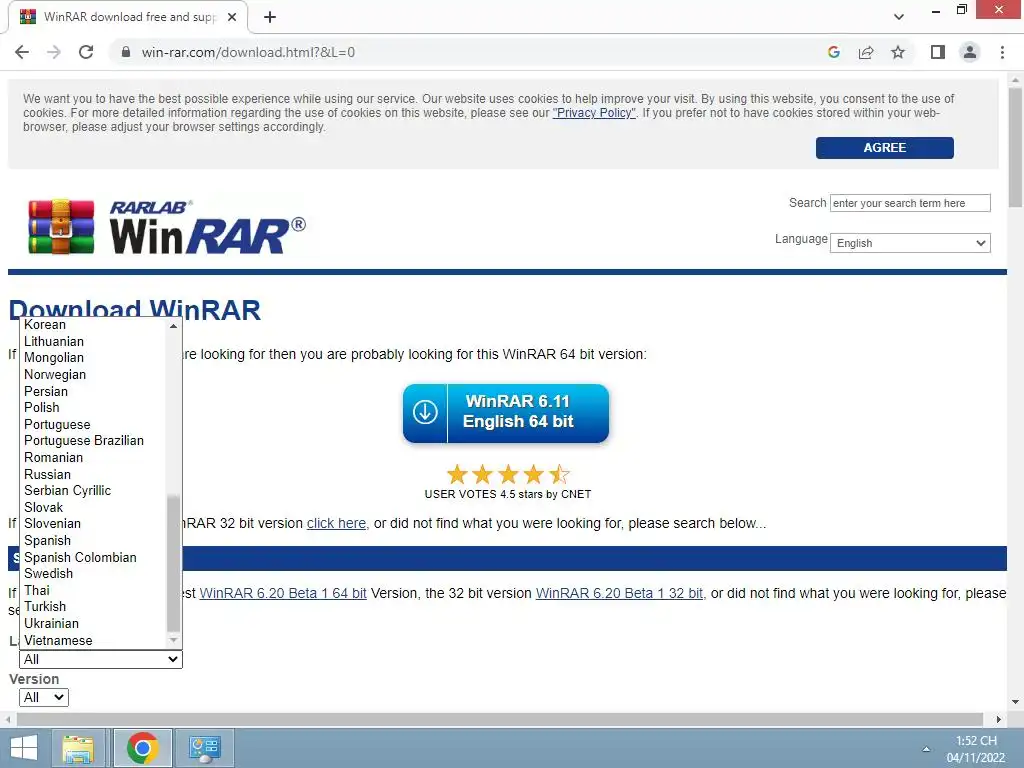Download WinRAR 6.11 English 64 bit
The width and height of the screenshot is (1024, 768).
pyautogui.click(x=505, y=413)
